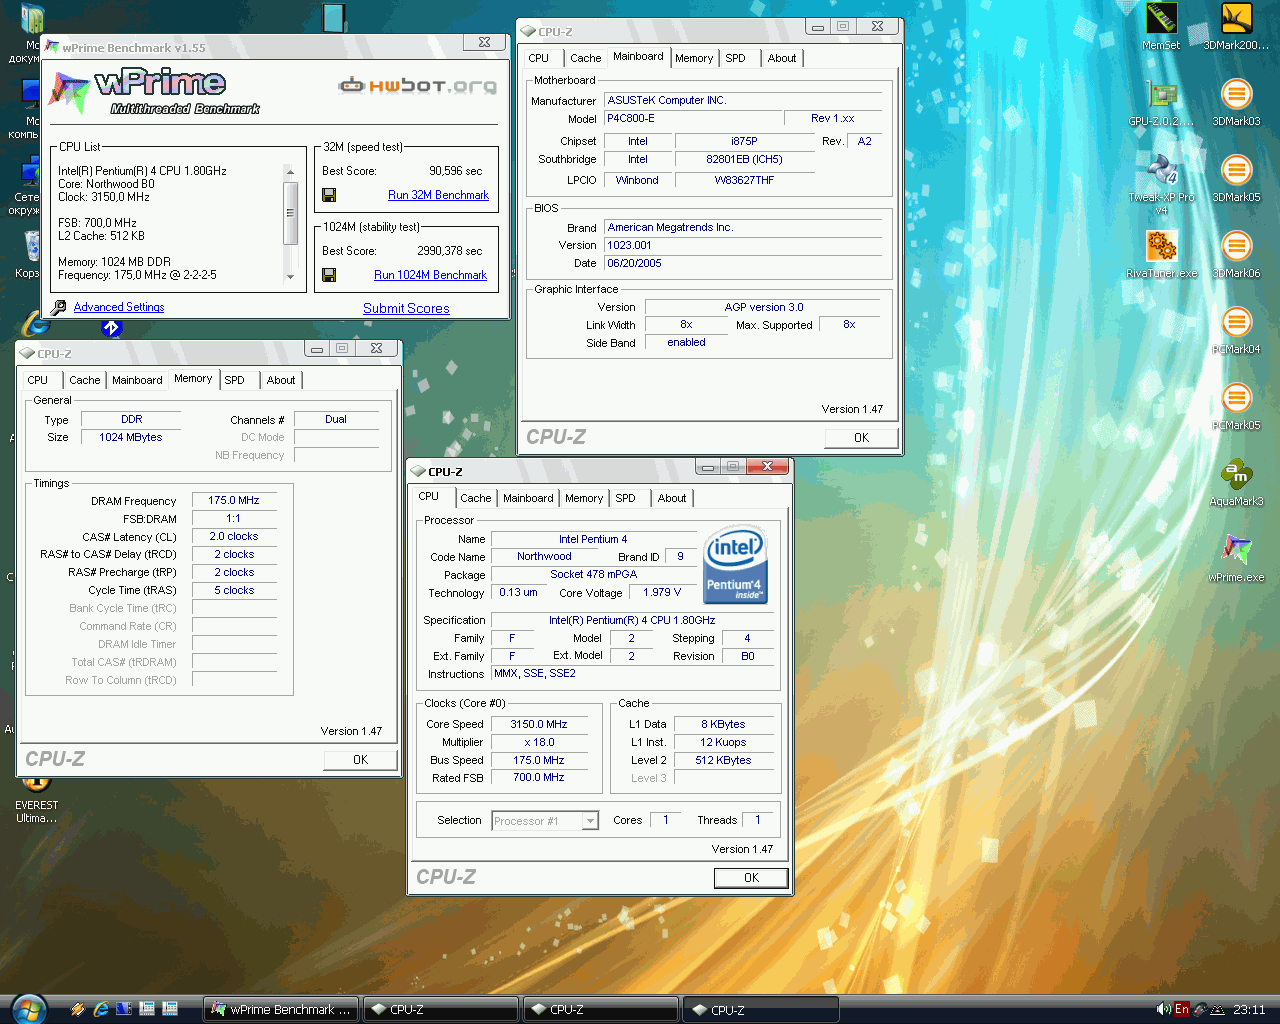Click the Submit Scores link

point(406,308)
